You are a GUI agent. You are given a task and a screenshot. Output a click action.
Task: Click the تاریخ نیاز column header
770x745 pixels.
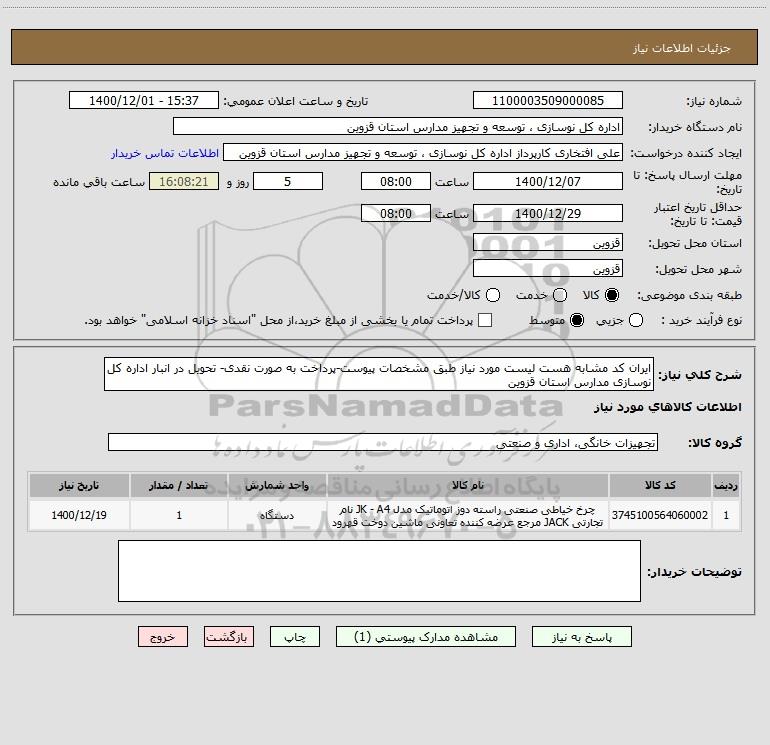79,485
